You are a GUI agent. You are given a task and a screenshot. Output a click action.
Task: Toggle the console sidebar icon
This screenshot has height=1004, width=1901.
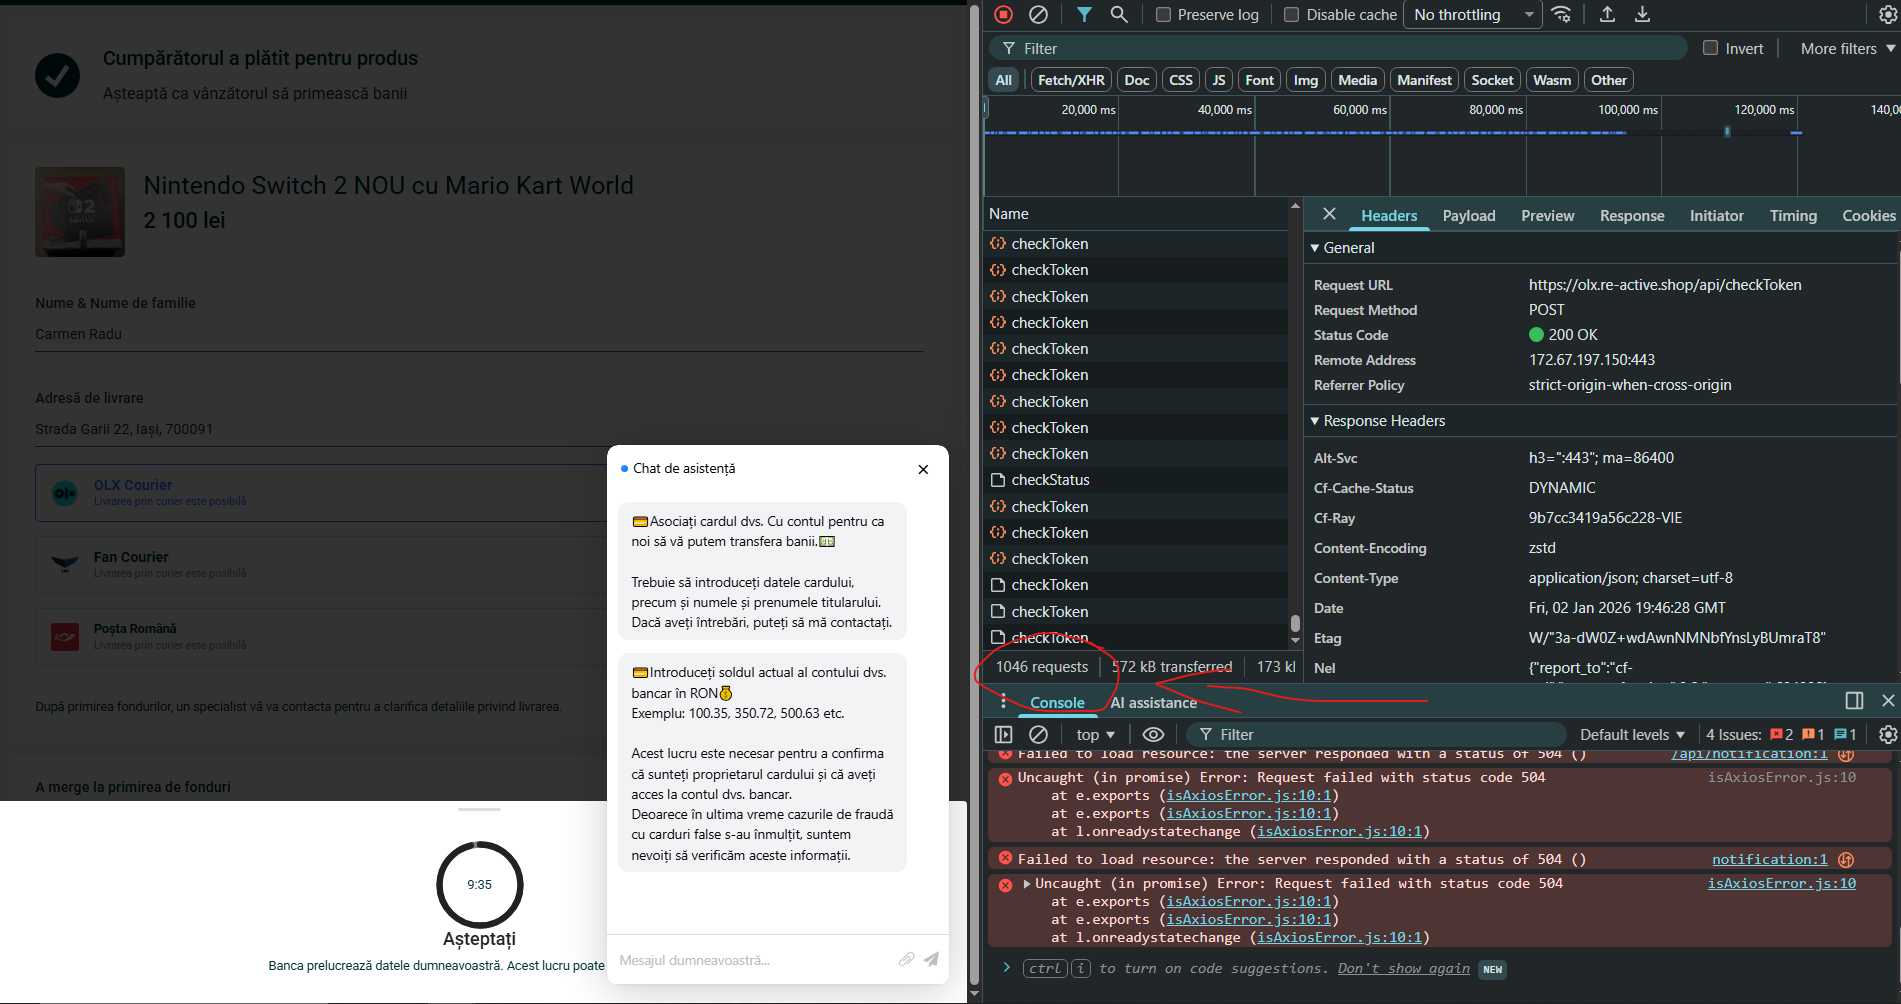[1003, 734]
